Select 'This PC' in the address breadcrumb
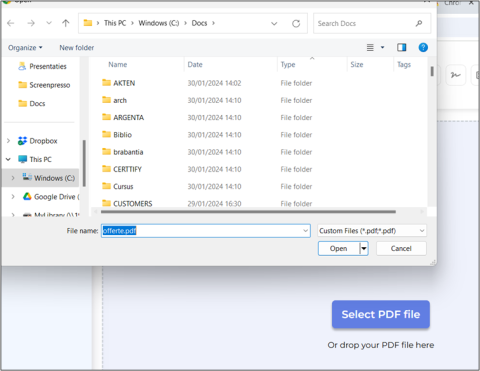The height and width of the screenshot is (371, 480). coord(115,23)
